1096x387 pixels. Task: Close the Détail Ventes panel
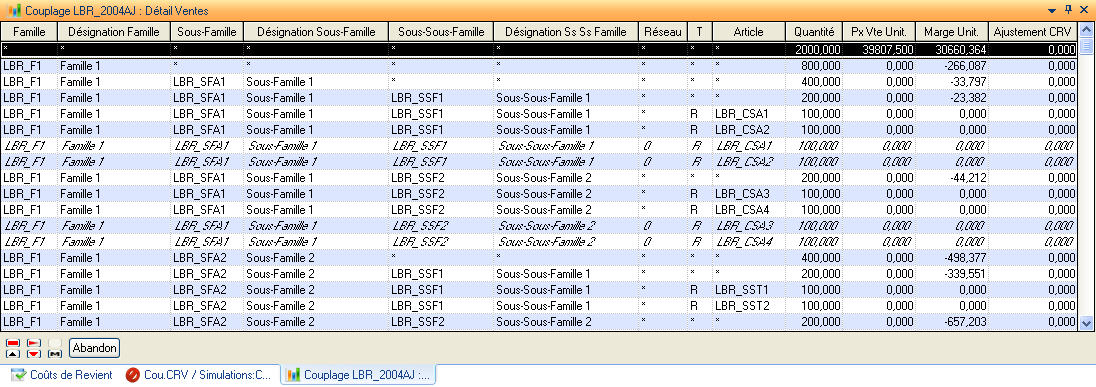click(x=1084, y=10)
